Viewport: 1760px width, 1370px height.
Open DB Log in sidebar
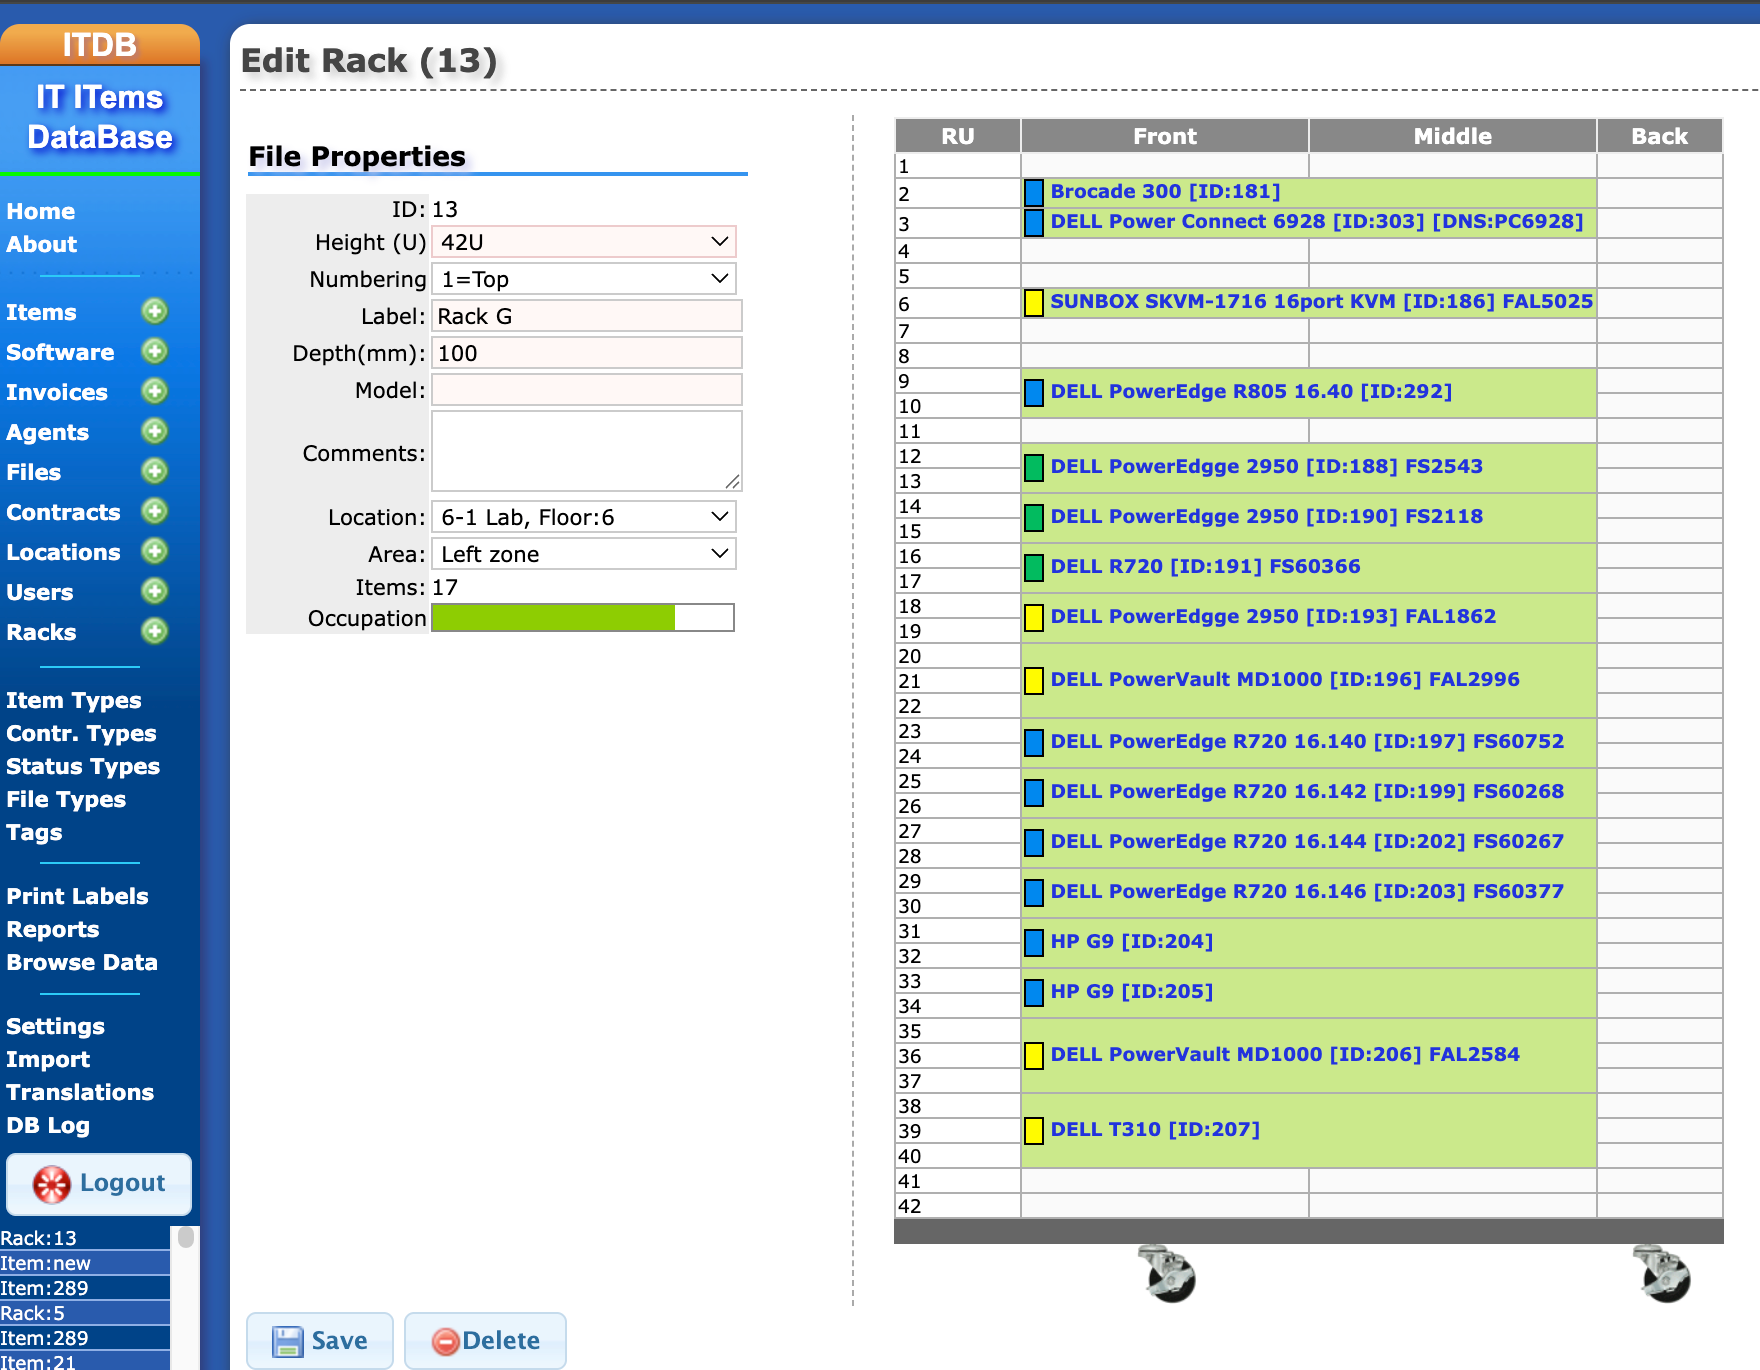pos(48,1125)
